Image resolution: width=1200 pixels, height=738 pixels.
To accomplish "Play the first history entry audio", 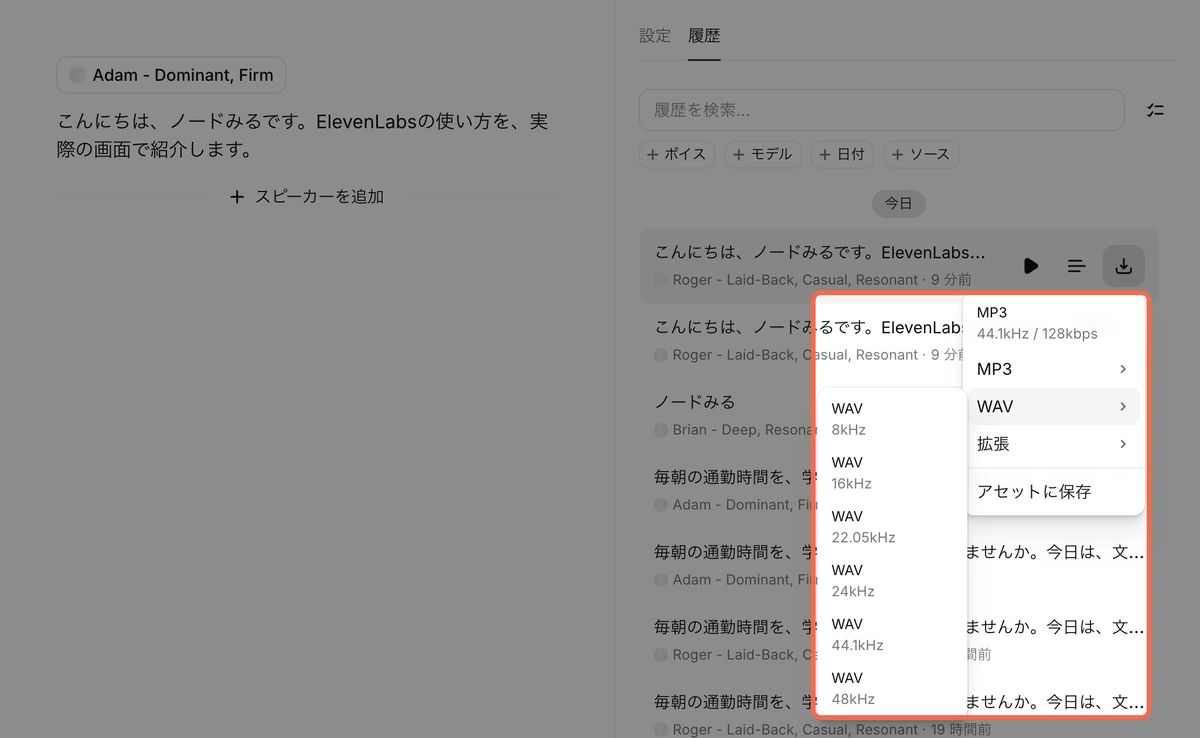I will point(1031,266).
